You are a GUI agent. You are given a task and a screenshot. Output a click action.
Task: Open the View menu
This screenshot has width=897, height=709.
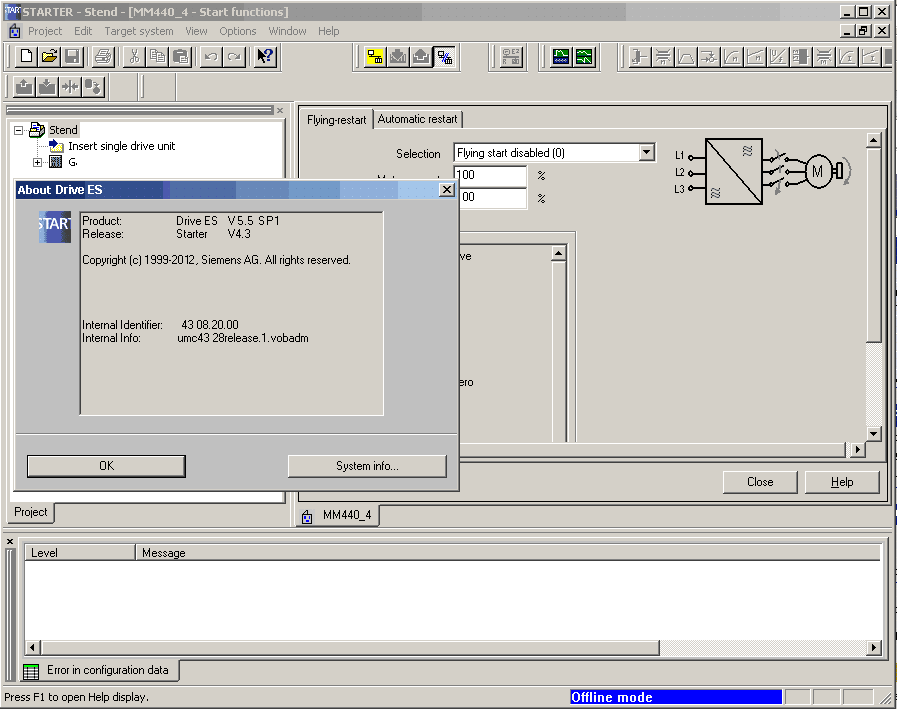point(196,31)
